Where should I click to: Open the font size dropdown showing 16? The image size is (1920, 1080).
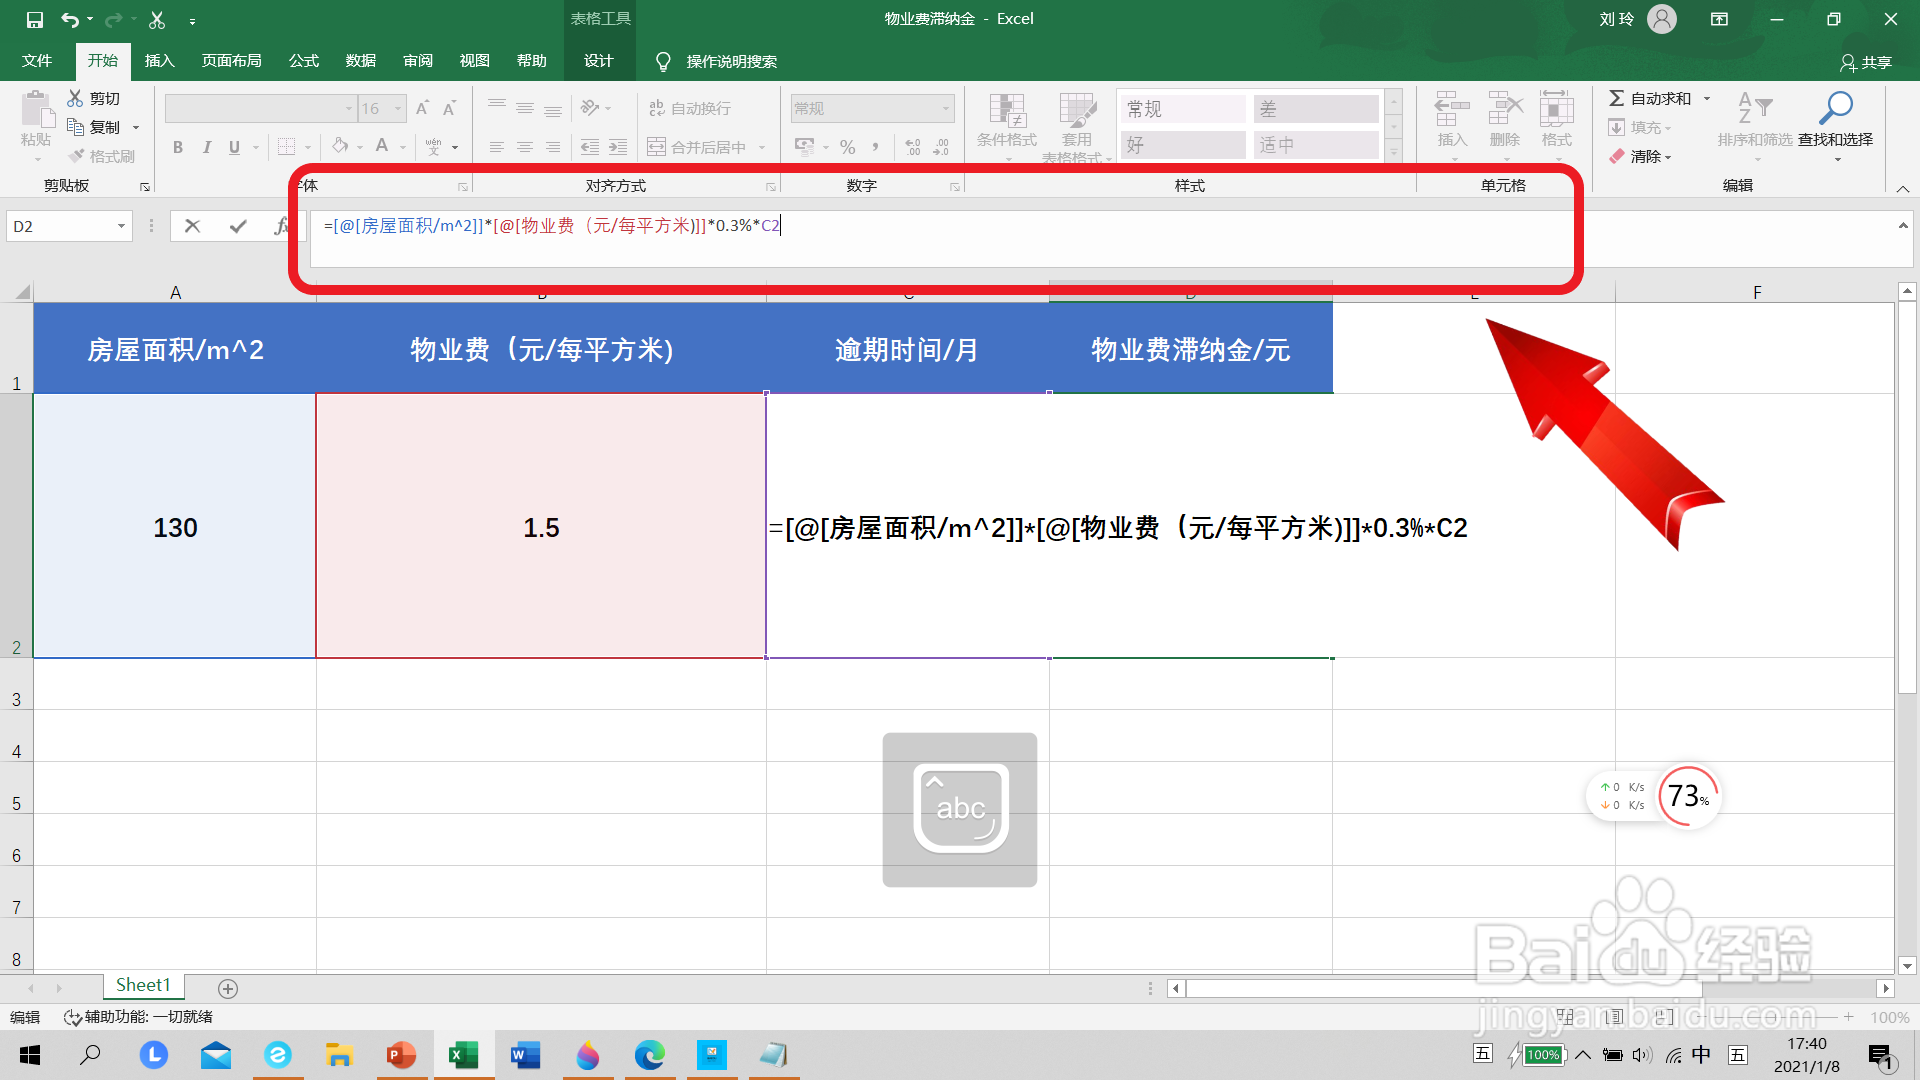(398, 108)
